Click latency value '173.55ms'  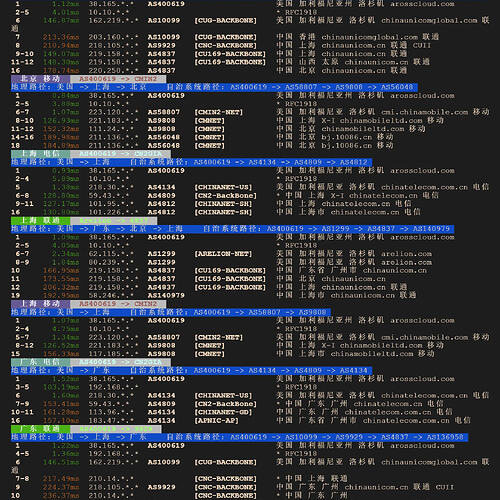tap(61, 279)
